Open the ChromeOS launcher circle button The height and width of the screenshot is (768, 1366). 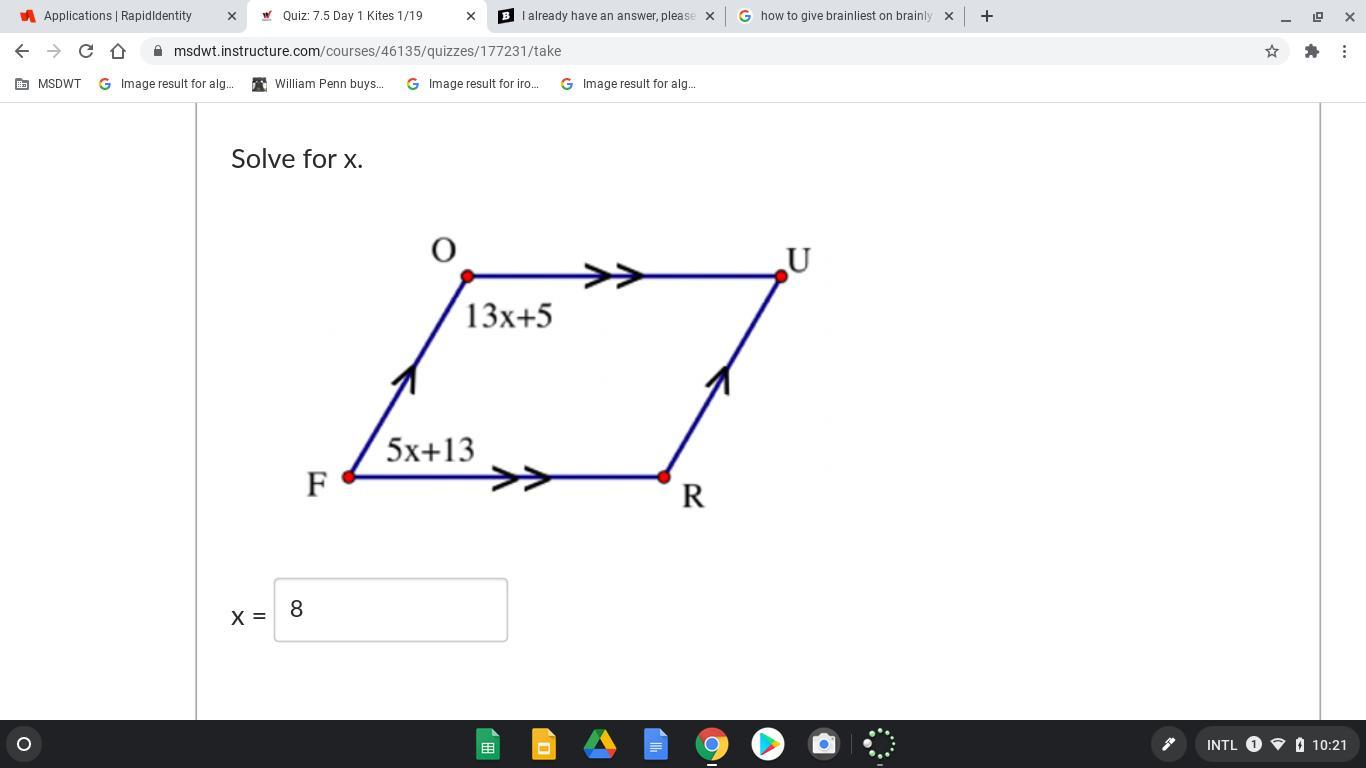[24, 744]
